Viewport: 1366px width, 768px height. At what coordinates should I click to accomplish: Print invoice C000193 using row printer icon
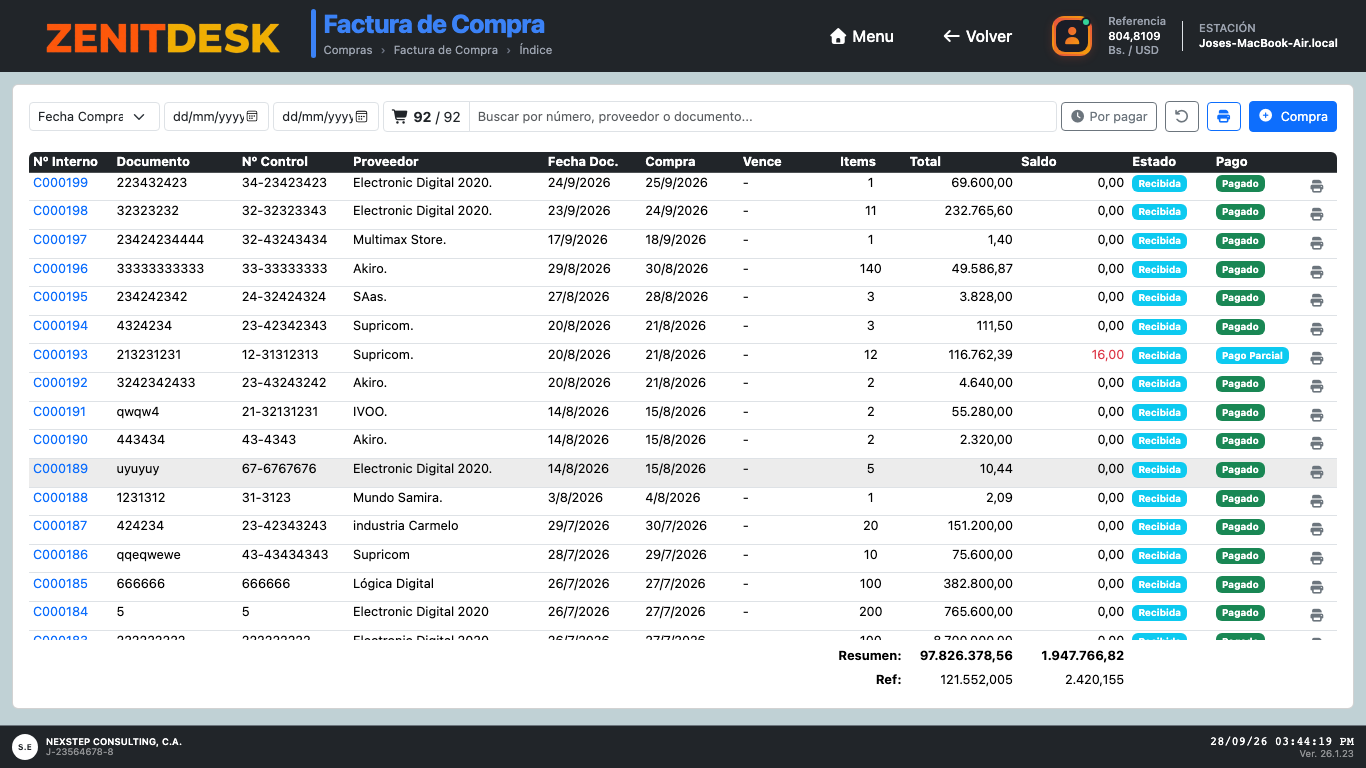[1316, 358]
